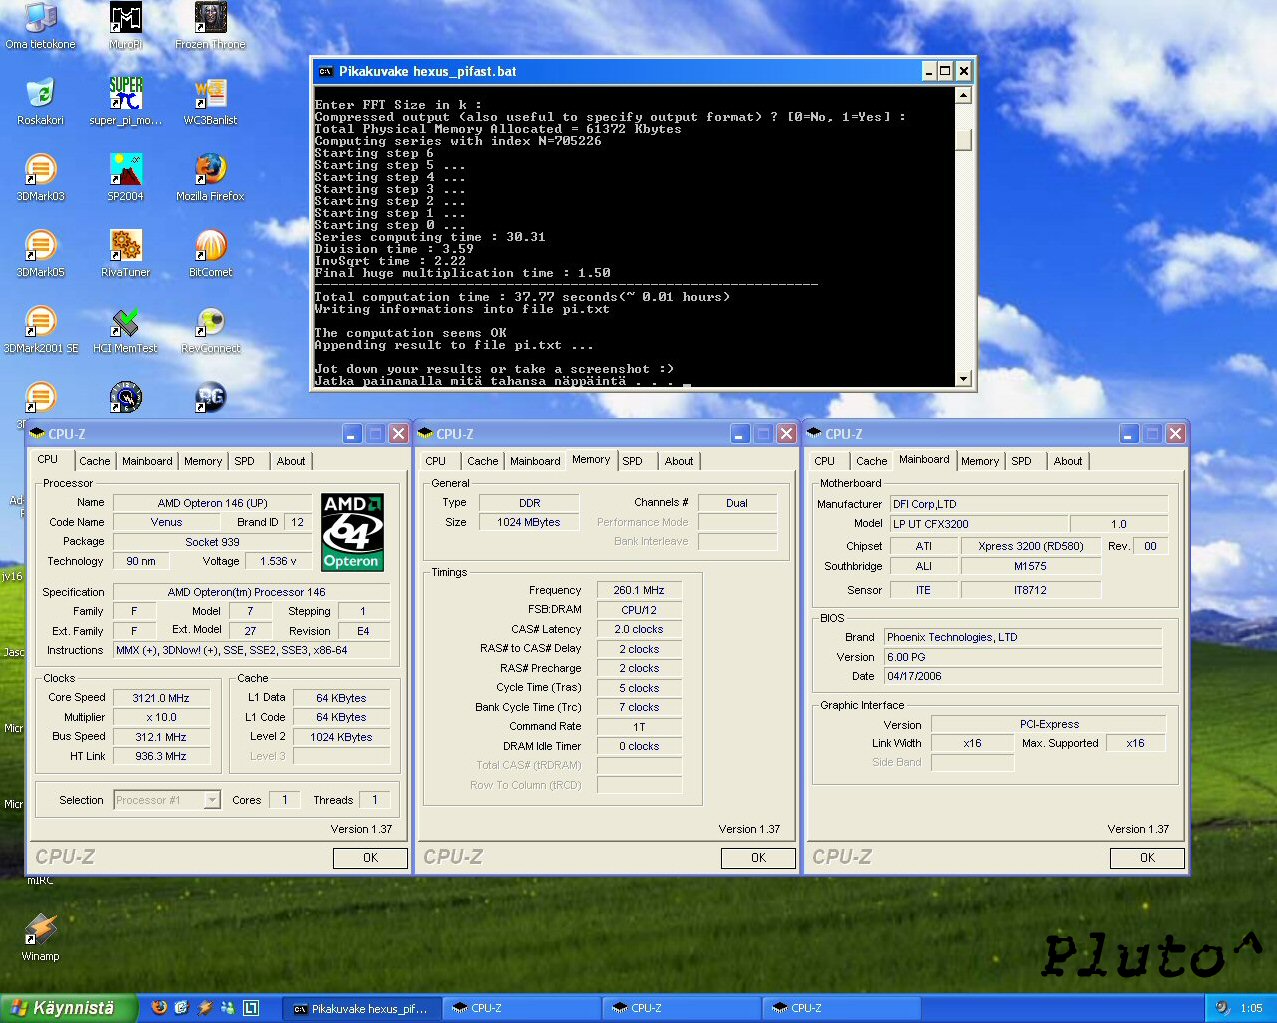
Task: Click the Voltage value 1.536 v
Action: pos(278,561)
